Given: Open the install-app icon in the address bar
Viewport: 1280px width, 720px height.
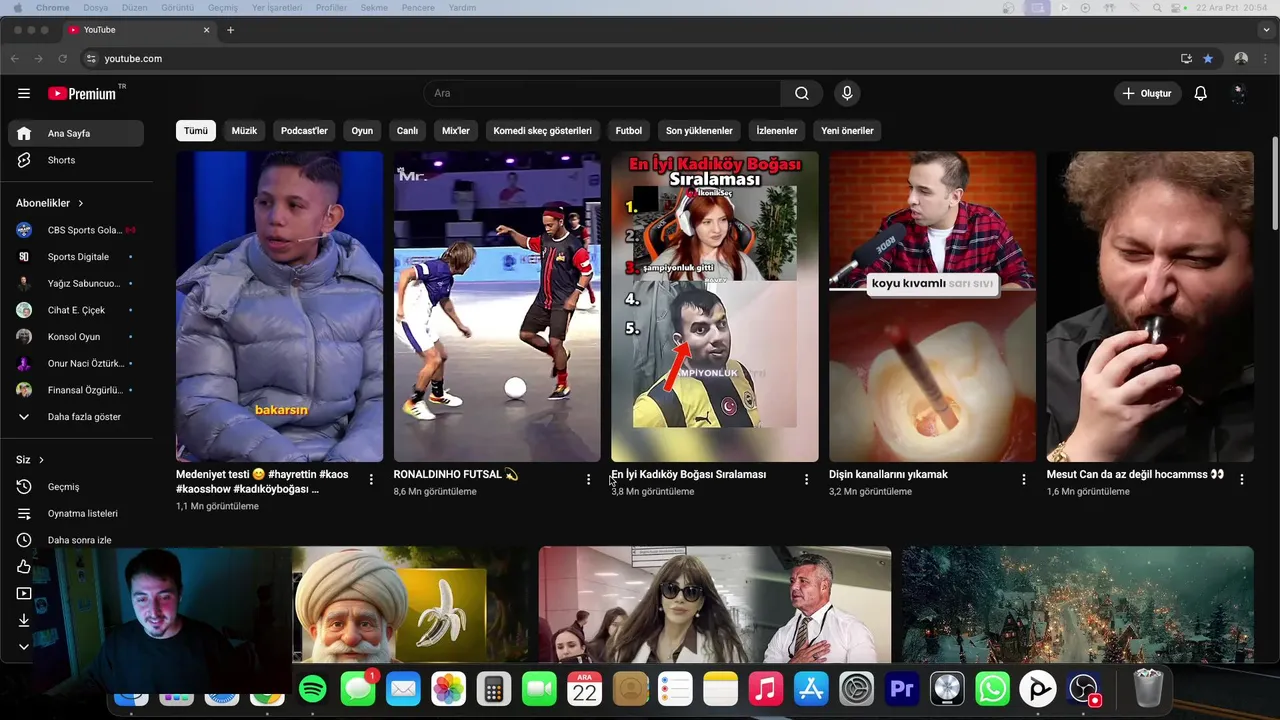Looking at the screenshot, I should [1186, 59].
